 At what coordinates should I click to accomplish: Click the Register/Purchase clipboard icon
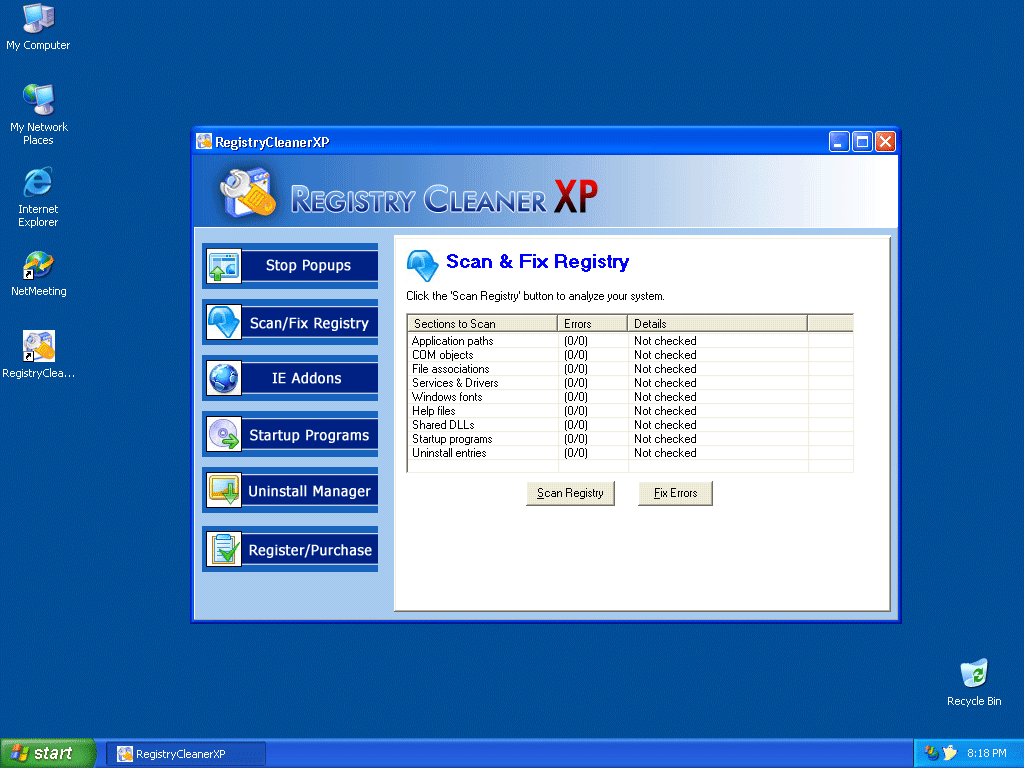pyautogui.click(x=224, y=549)
